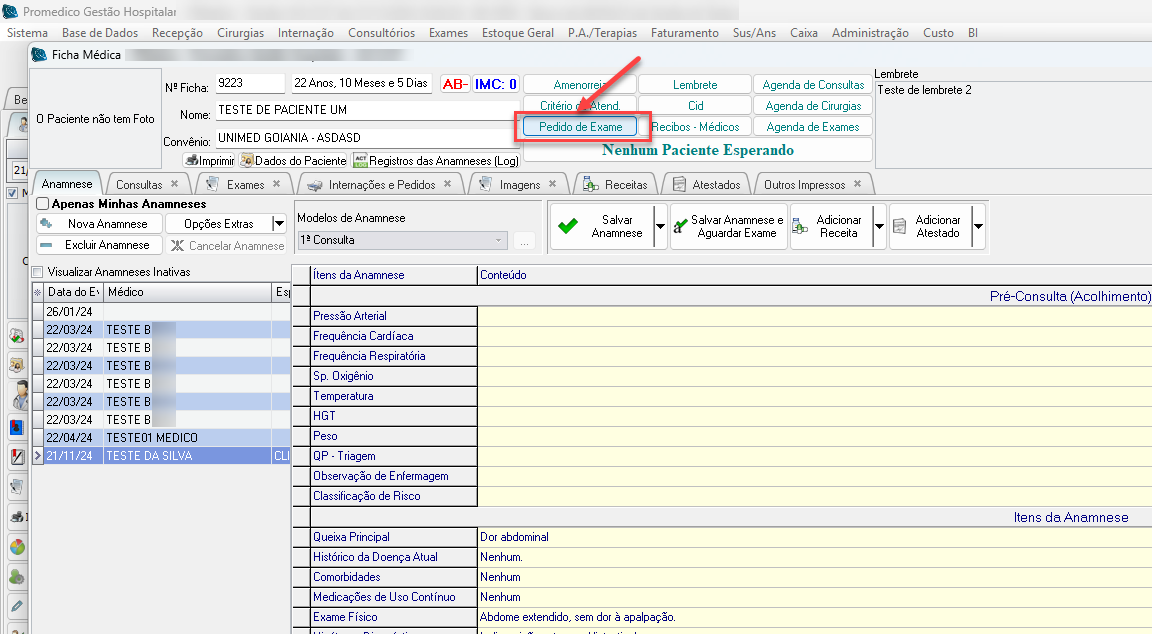Viewport: 1152px width, 634px height.
Task: Click the Pedido de Exame button
Action: (x=580, y=127)
